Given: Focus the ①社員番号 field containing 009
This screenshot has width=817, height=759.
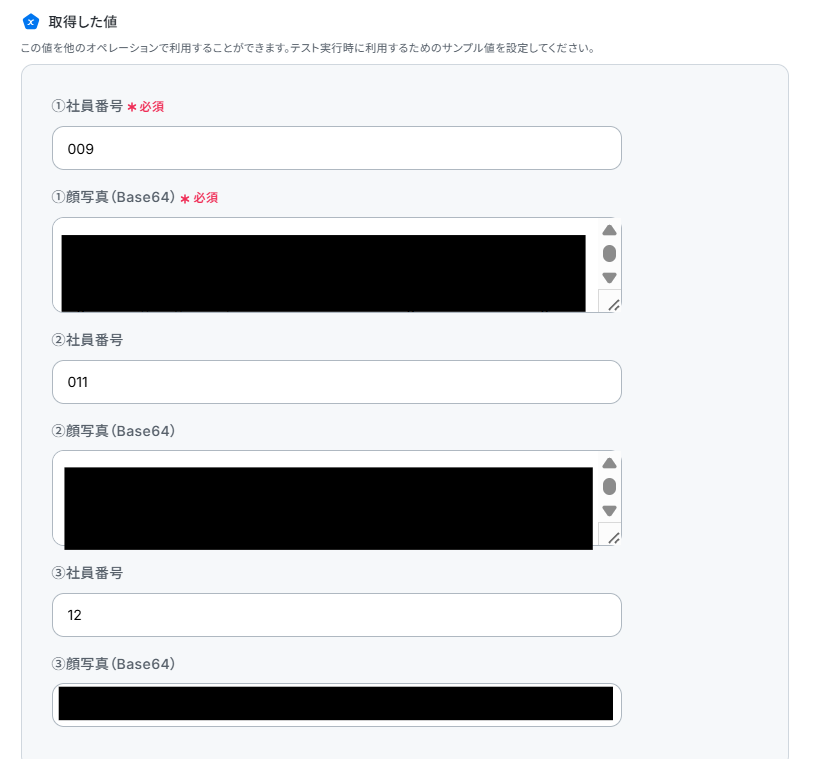Looking at the screenshot, I should (337, 148).
